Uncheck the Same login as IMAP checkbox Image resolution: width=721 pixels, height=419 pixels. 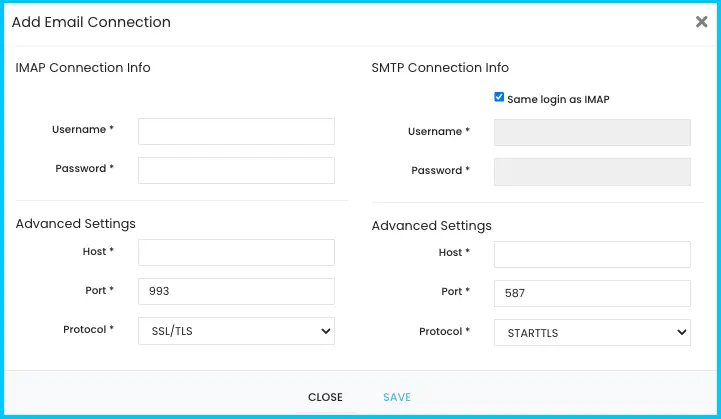click(499, 97)
